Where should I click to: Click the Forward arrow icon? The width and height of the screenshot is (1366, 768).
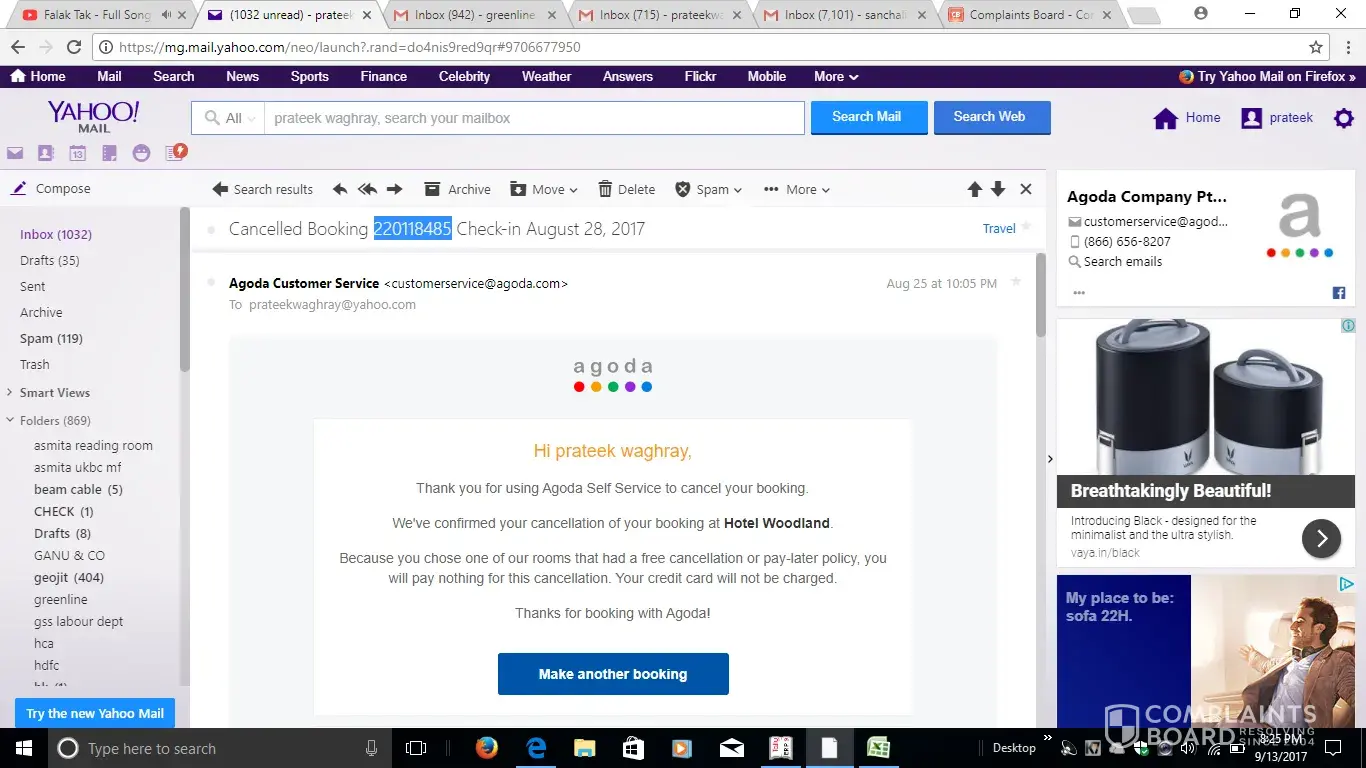[394, 189]
